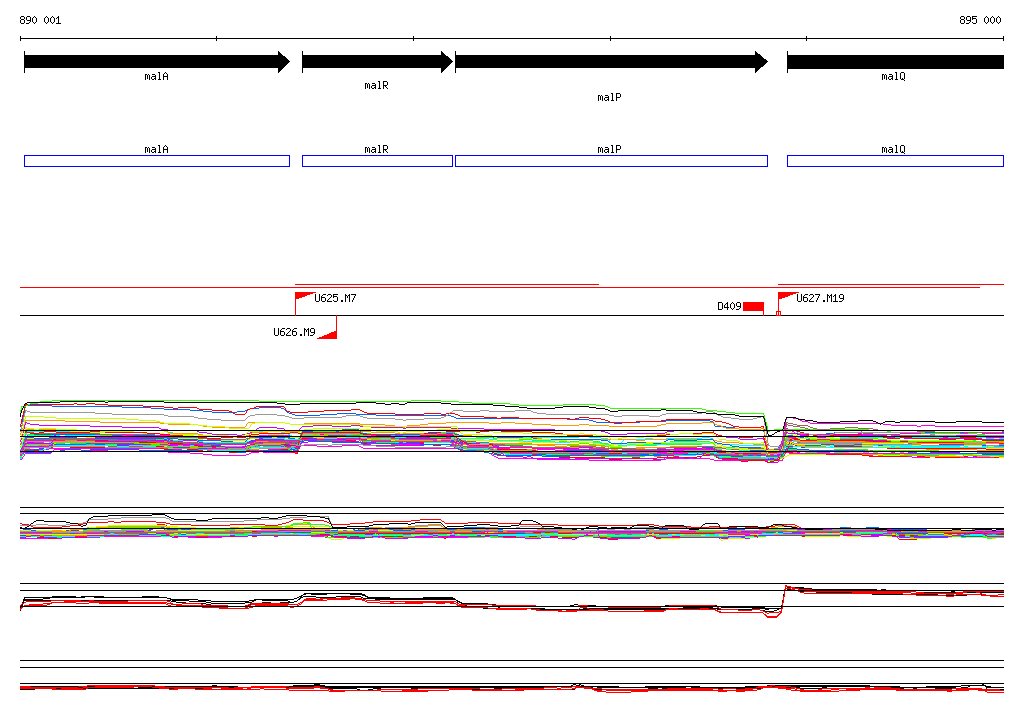Select the malP blue outlined box
1024x714 pixels.
pos(611,161)
